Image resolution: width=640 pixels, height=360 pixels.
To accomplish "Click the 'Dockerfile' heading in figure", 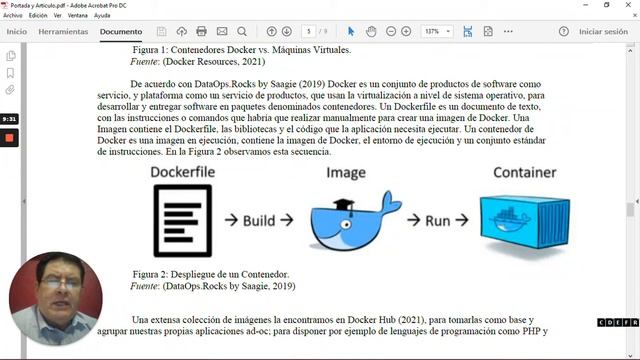I will coord(182,172).
